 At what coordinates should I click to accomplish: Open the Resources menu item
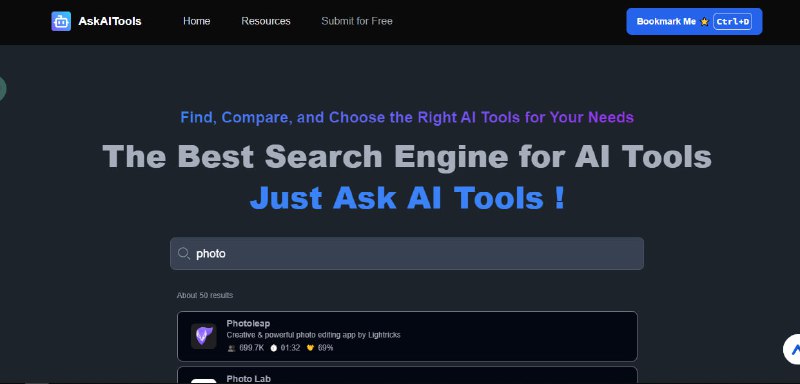pyautogui.click(x=266, y=21)
